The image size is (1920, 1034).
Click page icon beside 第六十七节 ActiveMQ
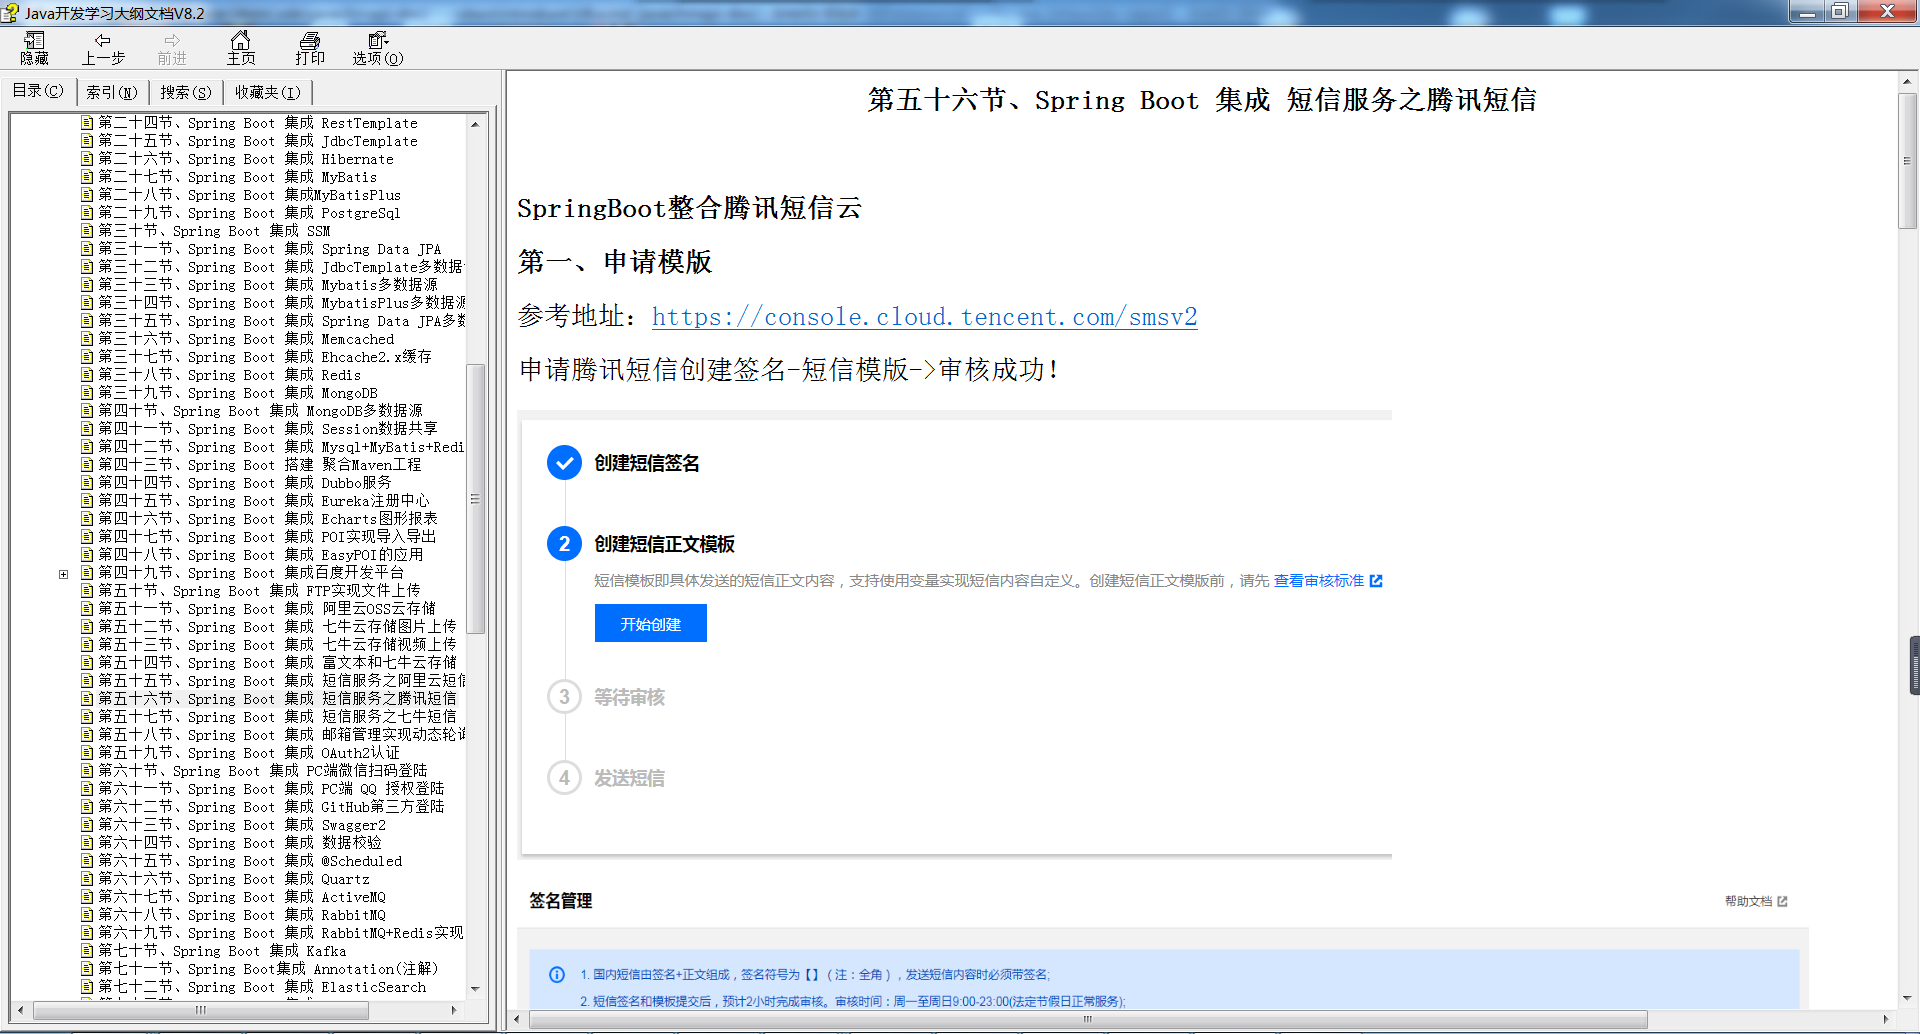coord(87,897)
